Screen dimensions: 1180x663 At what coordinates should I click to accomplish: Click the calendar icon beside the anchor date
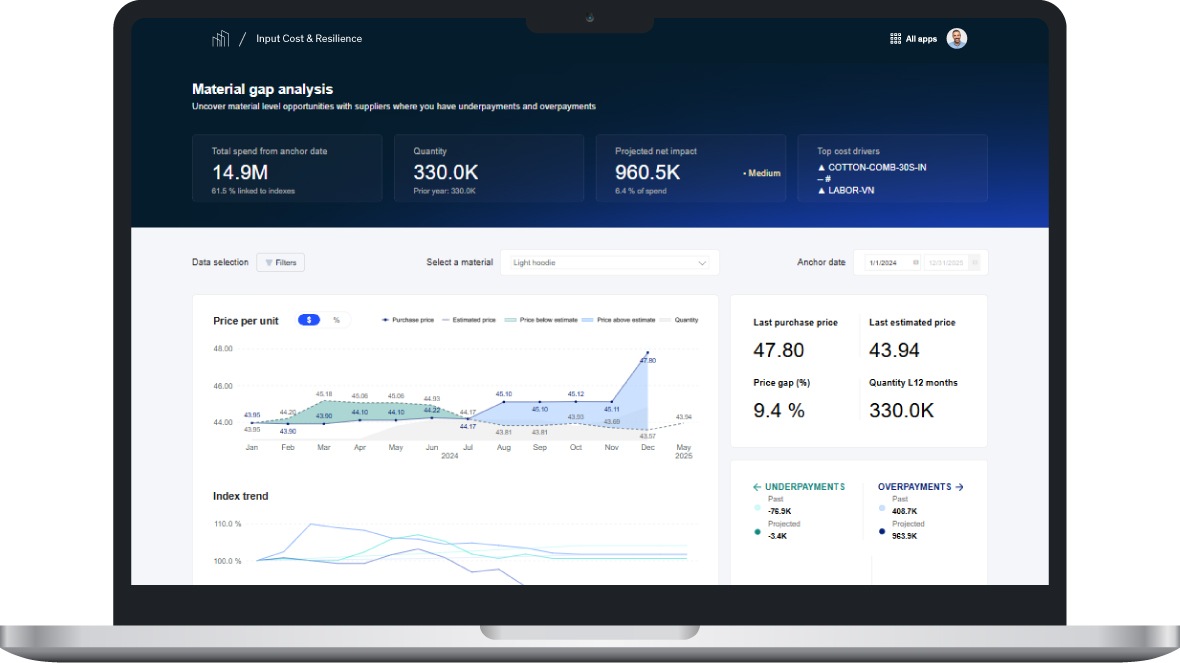[915, 262]
